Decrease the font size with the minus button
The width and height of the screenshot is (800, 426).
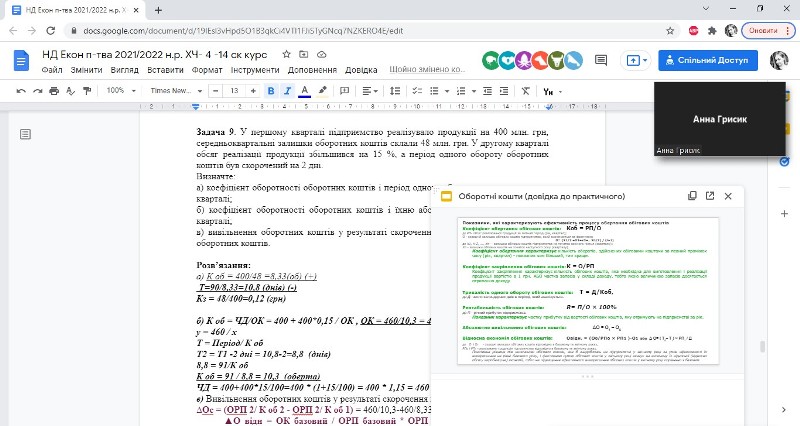click(x=215, y=91)
